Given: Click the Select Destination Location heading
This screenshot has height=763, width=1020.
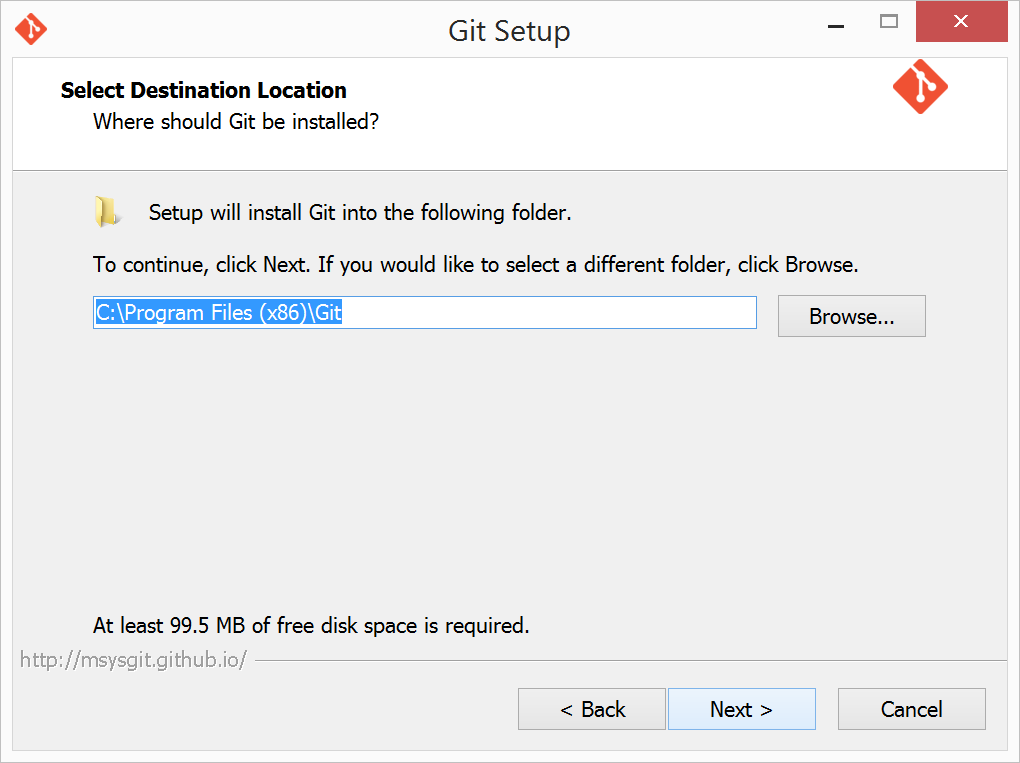Looking at the screenshot, I should [204, 90].
